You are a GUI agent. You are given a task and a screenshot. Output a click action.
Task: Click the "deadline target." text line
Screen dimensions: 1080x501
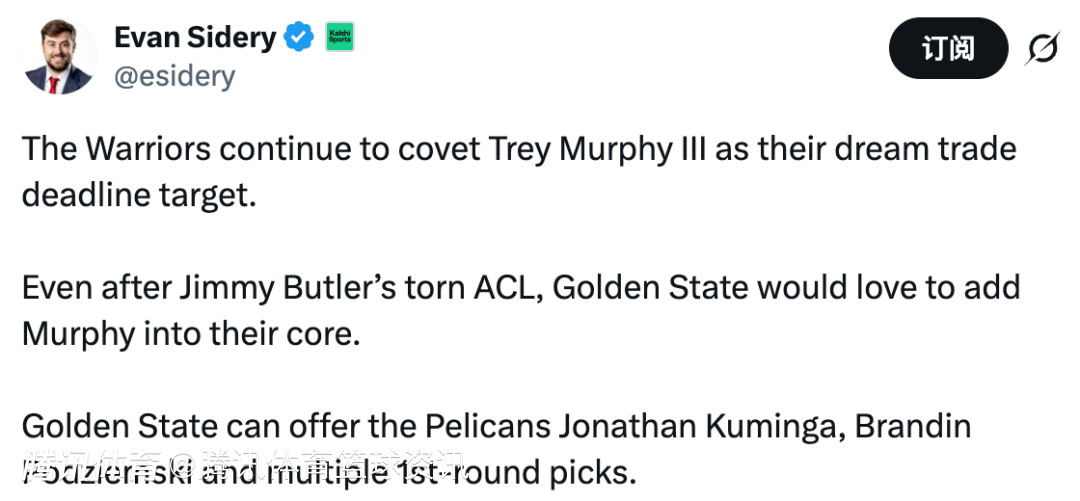[139, 194]
